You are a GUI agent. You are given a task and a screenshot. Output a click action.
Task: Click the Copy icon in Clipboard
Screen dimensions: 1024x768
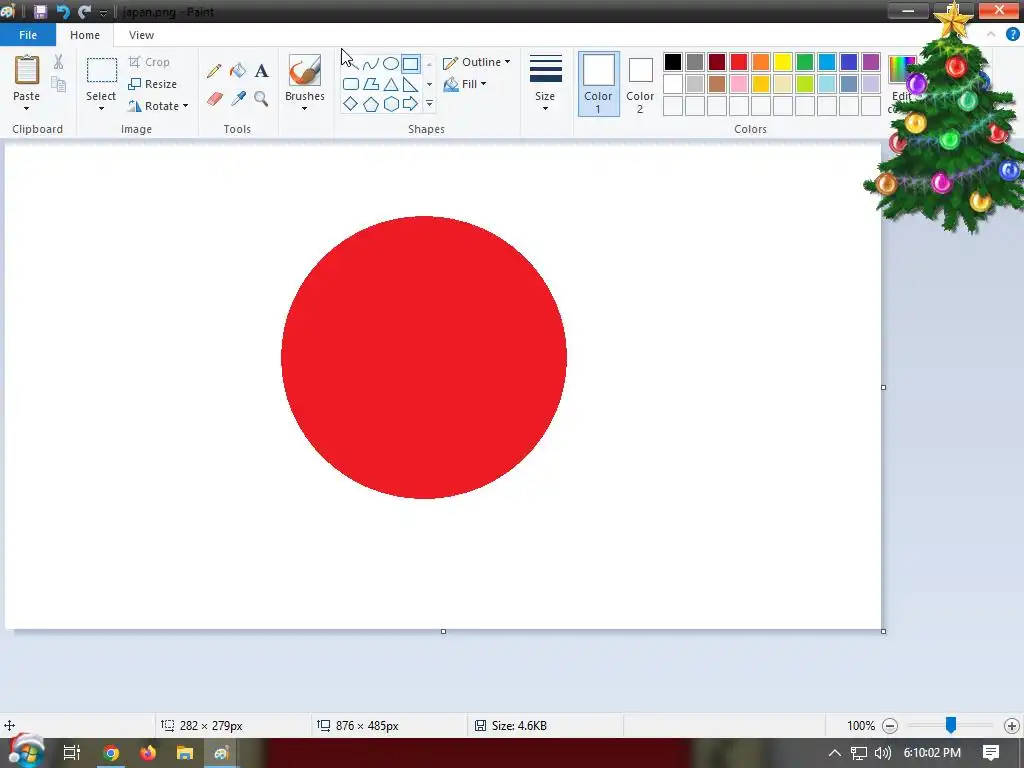point(59,84)
